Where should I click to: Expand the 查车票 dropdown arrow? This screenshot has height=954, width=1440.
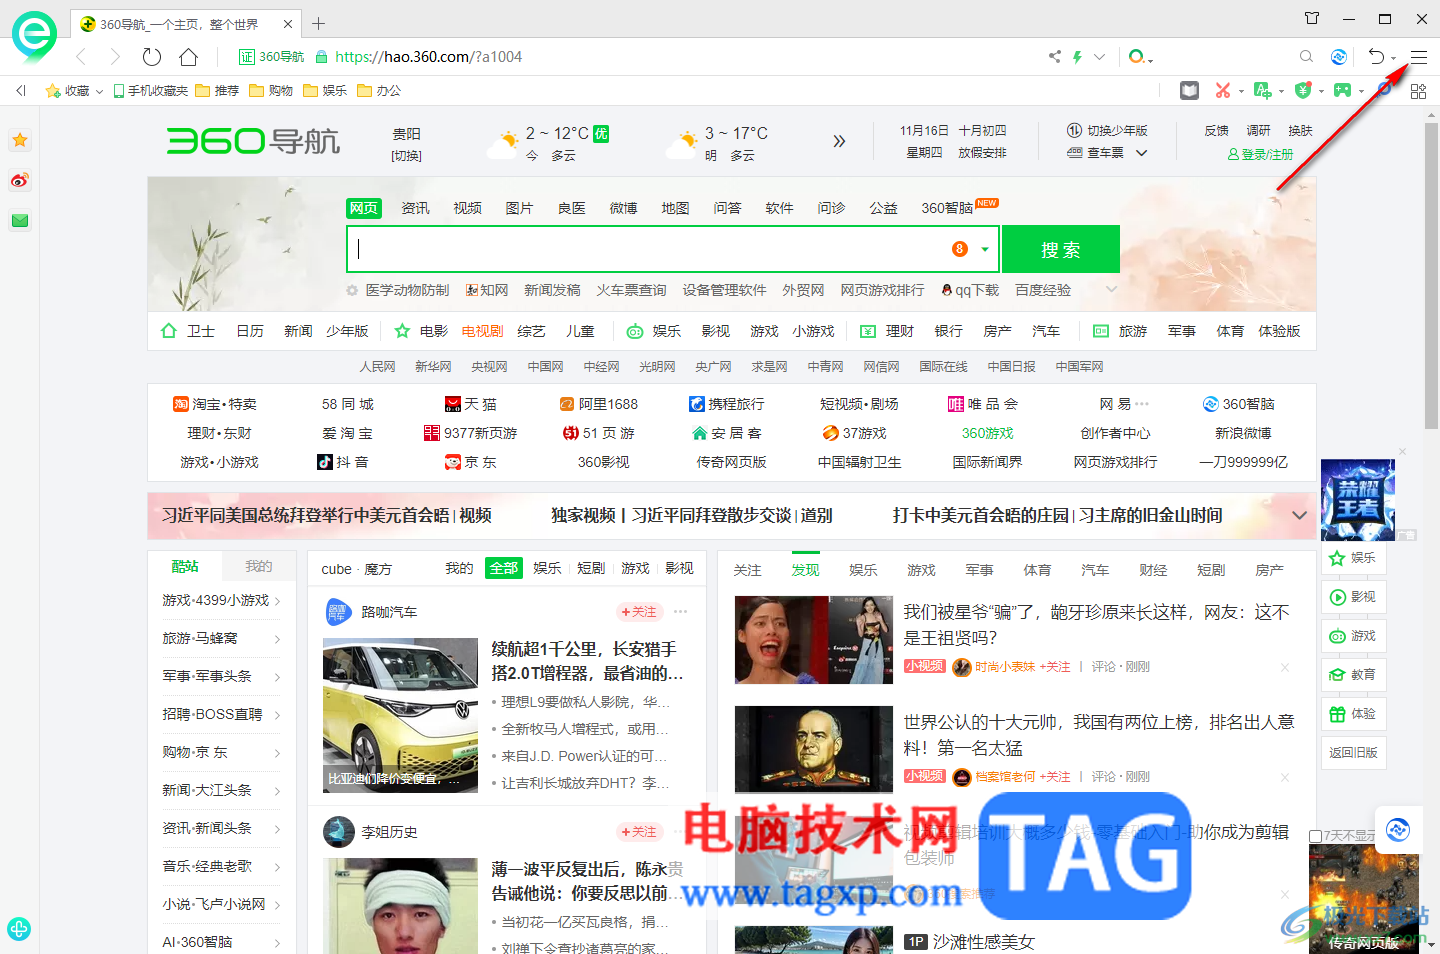[x=1142, y=152]
